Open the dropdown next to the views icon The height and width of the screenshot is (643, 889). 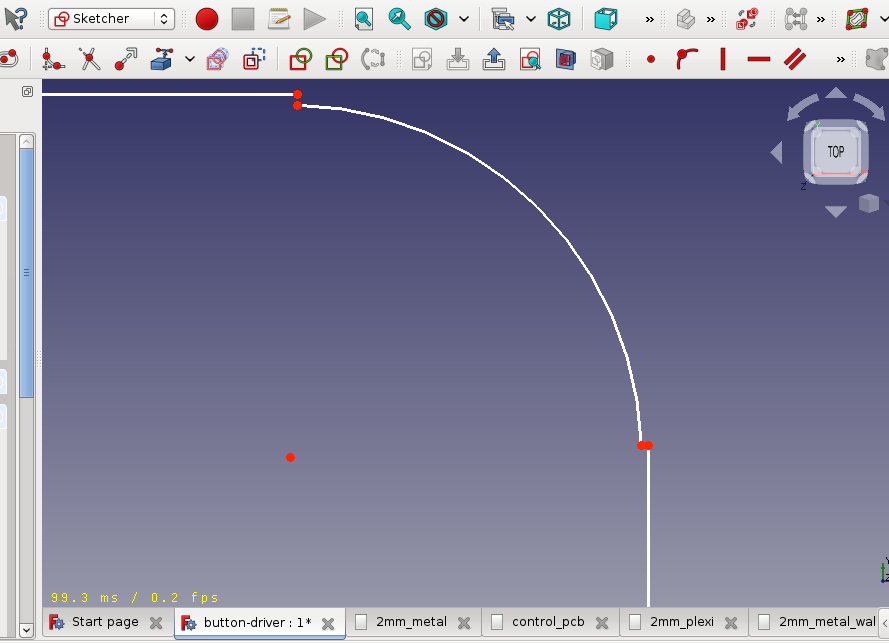click(x=530, y=18)
